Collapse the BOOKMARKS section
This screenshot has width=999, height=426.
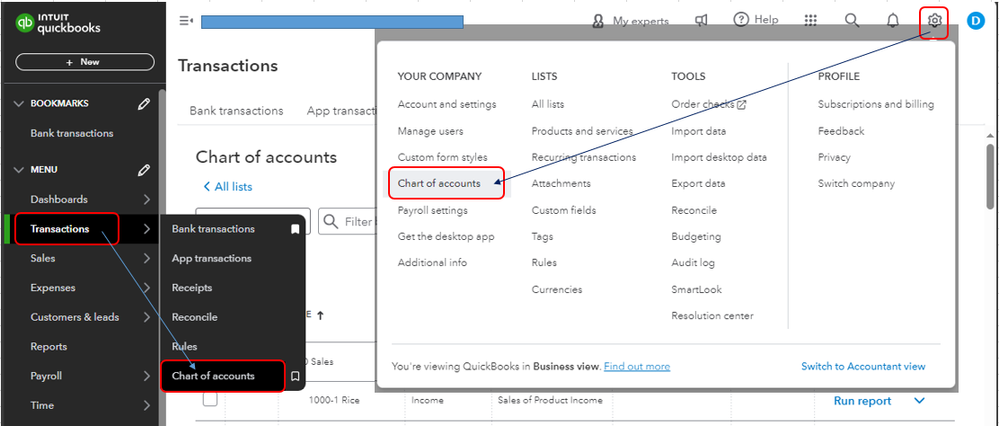(x=18, y=104)
